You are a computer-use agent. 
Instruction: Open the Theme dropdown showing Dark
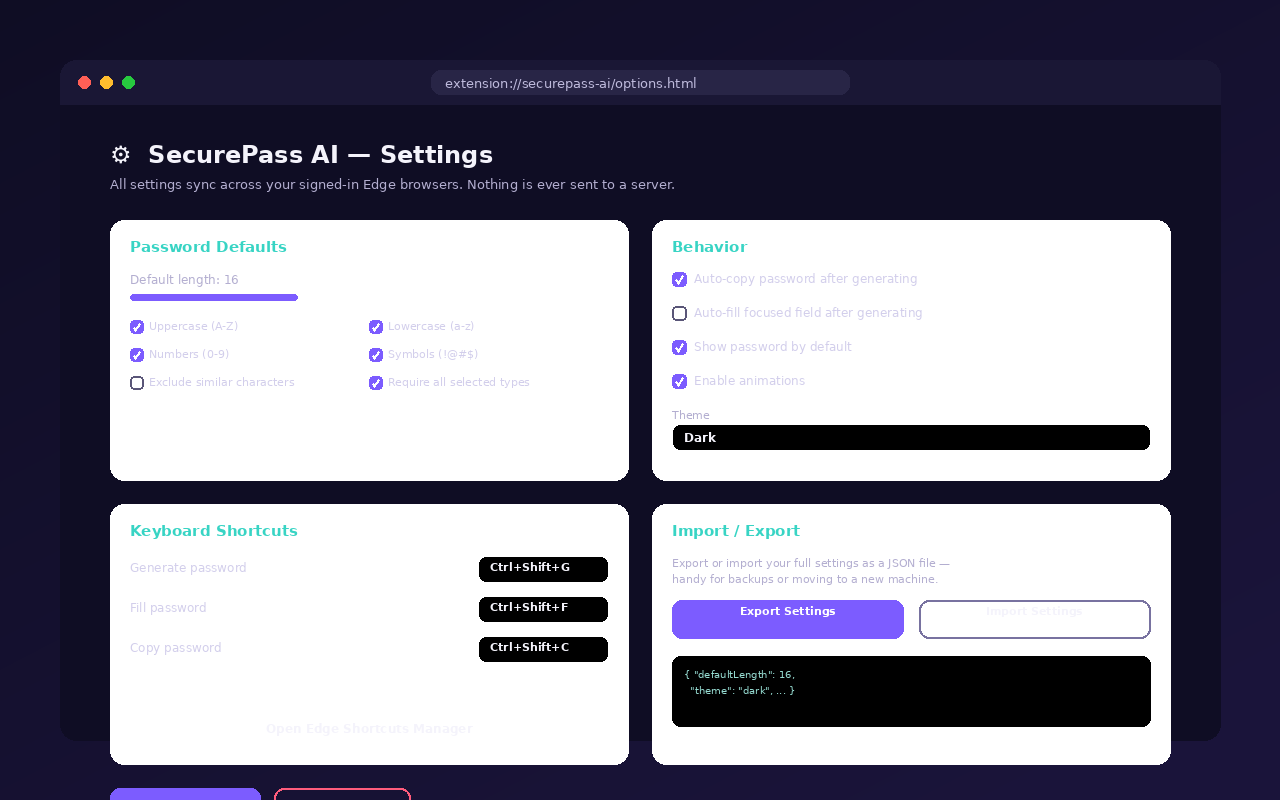click(x=911, y=438)
